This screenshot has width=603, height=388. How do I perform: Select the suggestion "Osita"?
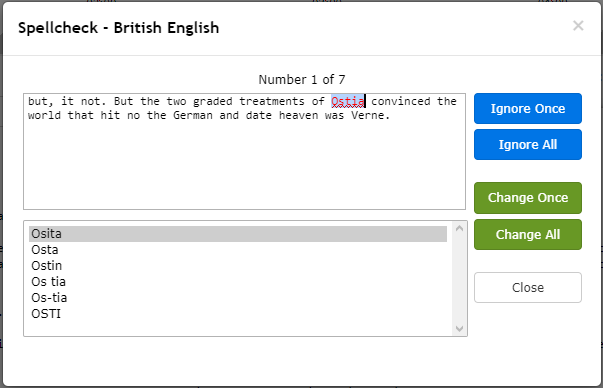click(x=238, y=234)
